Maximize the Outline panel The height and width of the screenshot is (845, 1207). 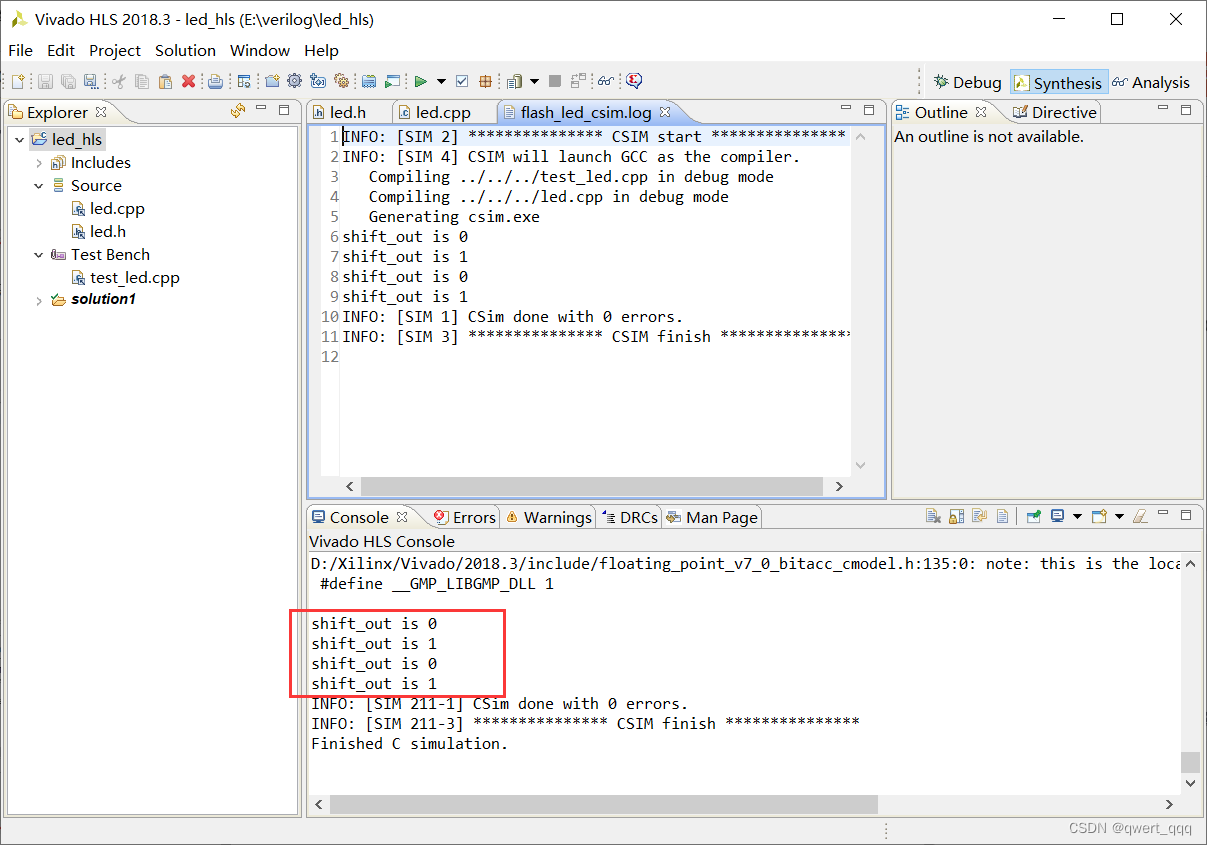(x=1186, y=110)
